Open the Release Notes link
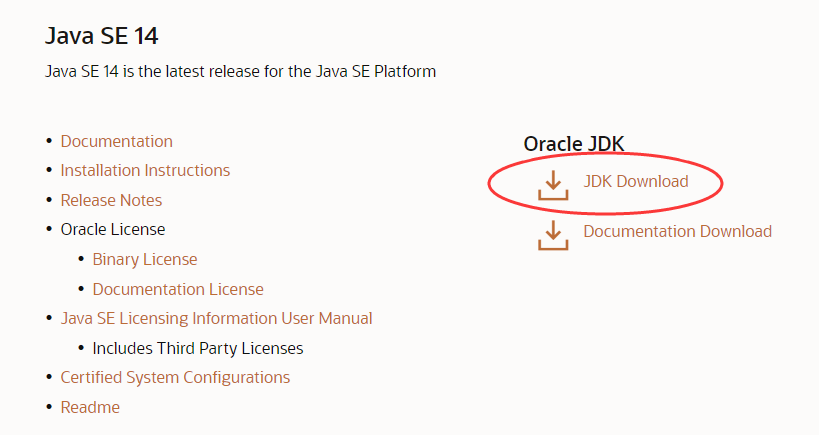The width and height of the screenshot is (819, 435). (111, 201)
